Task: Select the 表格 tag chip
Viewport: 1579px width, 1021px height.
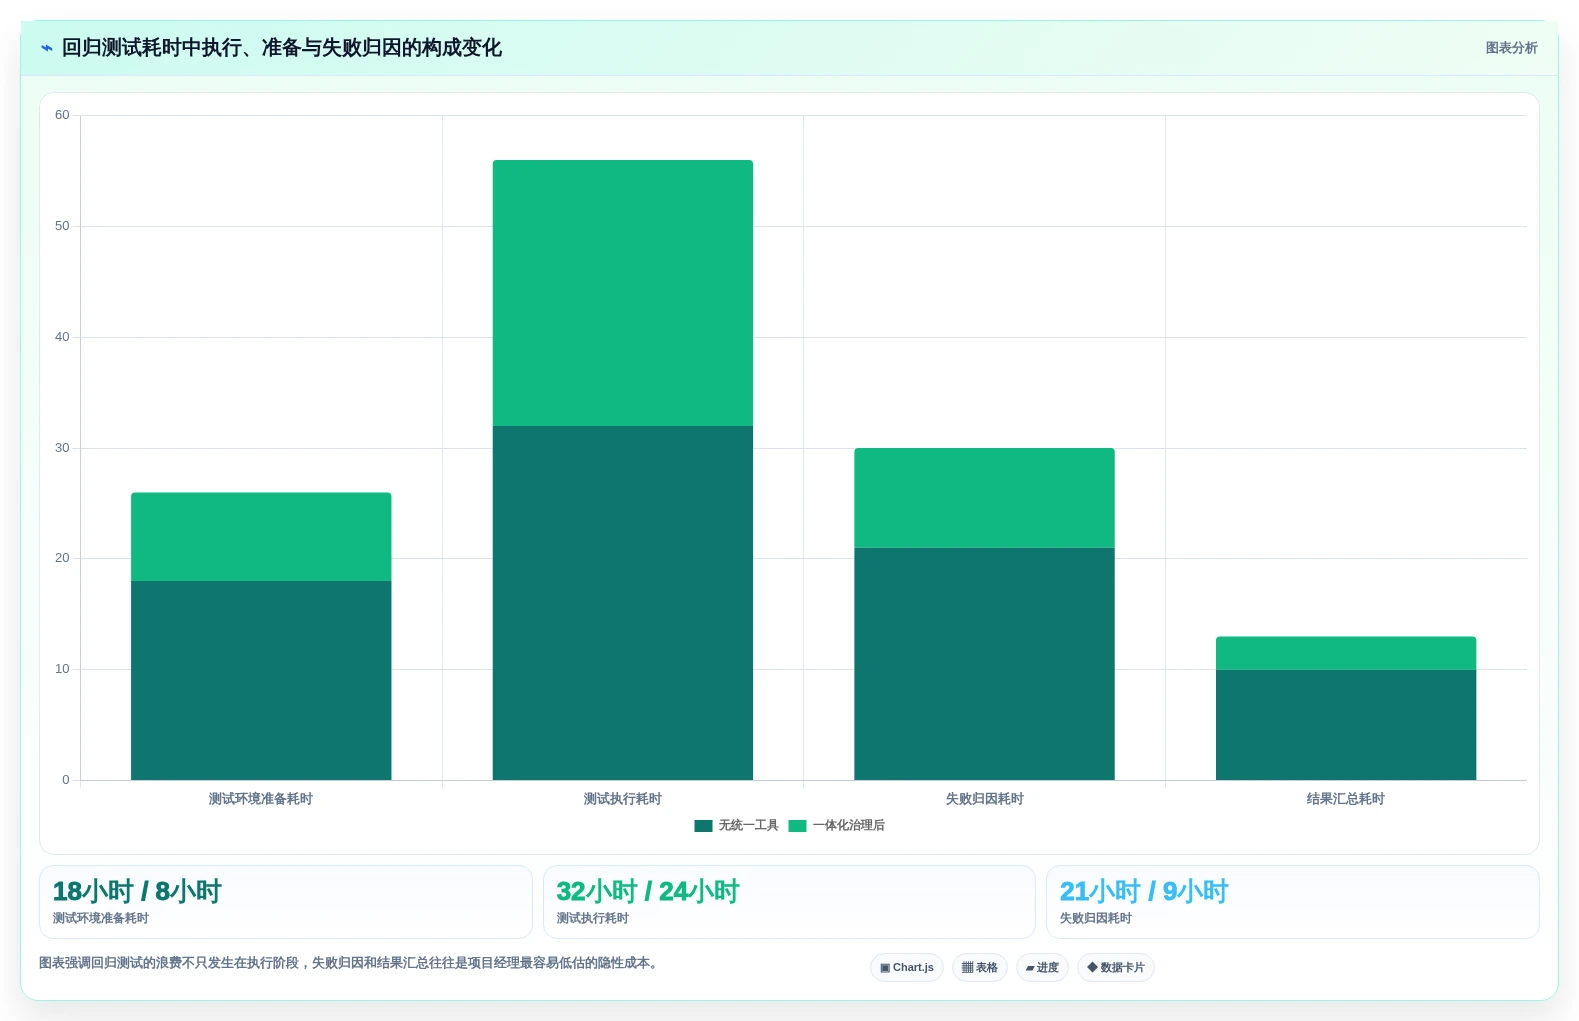Action: tap(980, 968)
